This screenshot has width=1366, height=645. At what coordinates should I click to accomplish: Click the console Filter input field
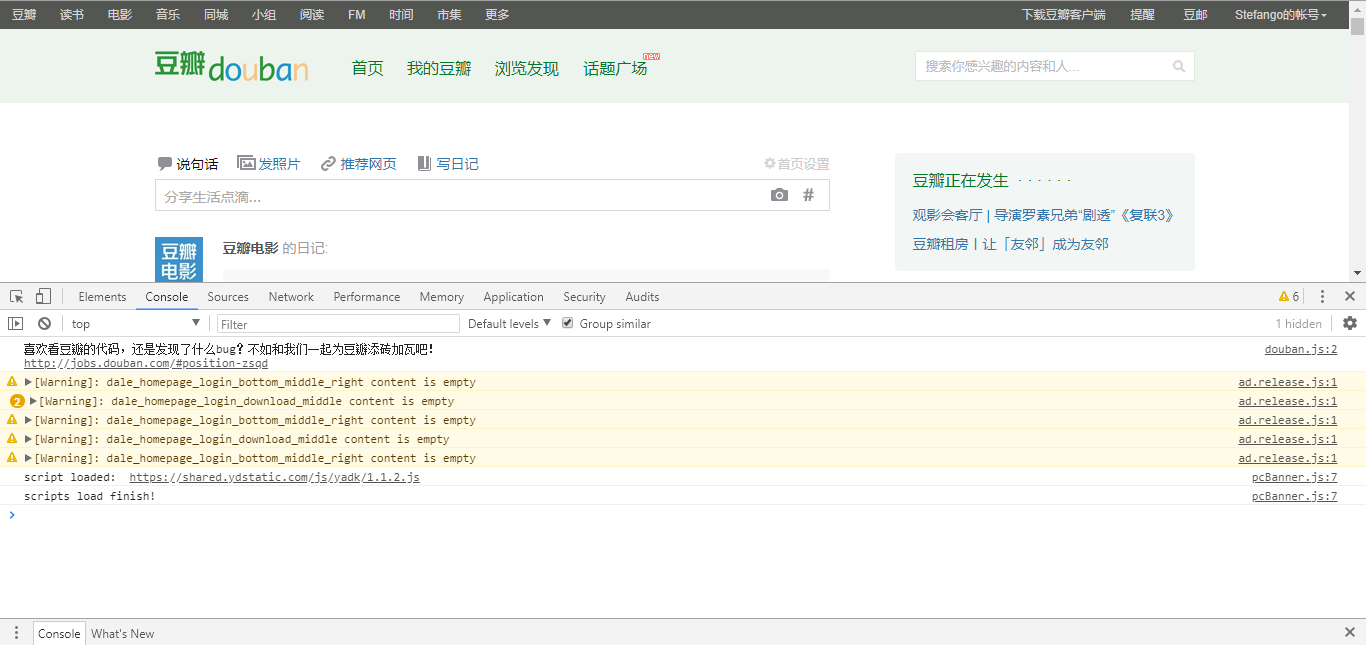point(338,324)
